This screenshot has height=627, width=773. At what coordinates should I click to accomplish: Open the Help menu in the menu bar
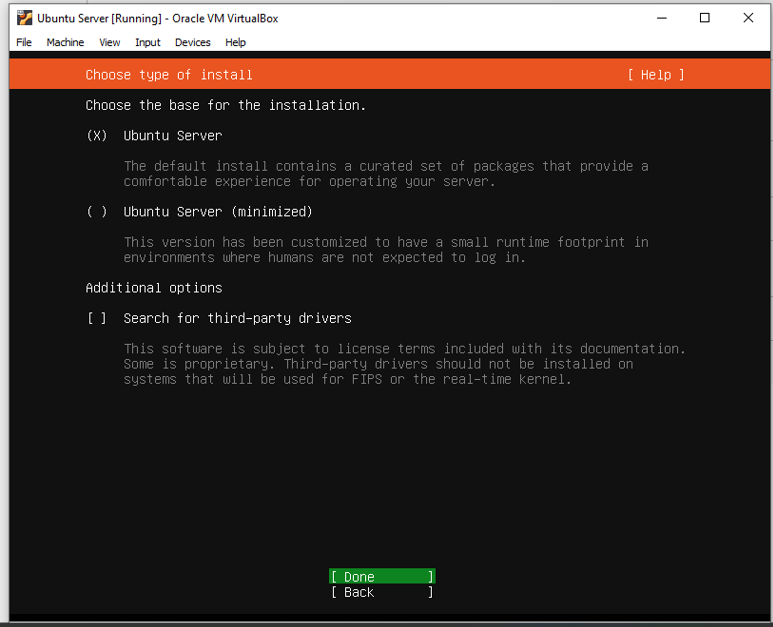point(235,42)
